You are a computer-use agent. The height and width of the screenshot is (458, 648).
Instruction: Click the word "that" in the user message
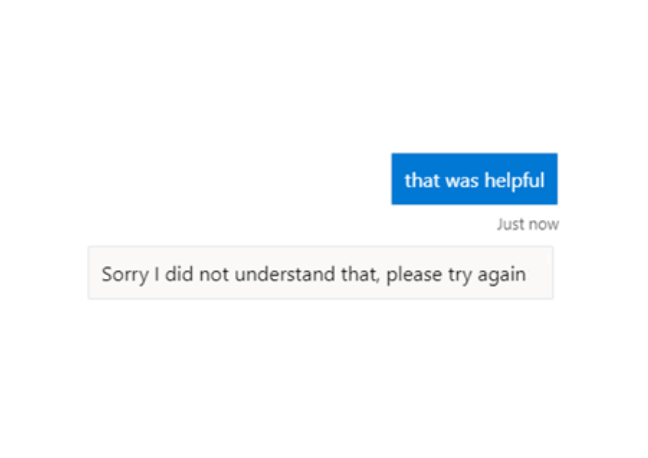pyautogui.click(x=419, y=180)
